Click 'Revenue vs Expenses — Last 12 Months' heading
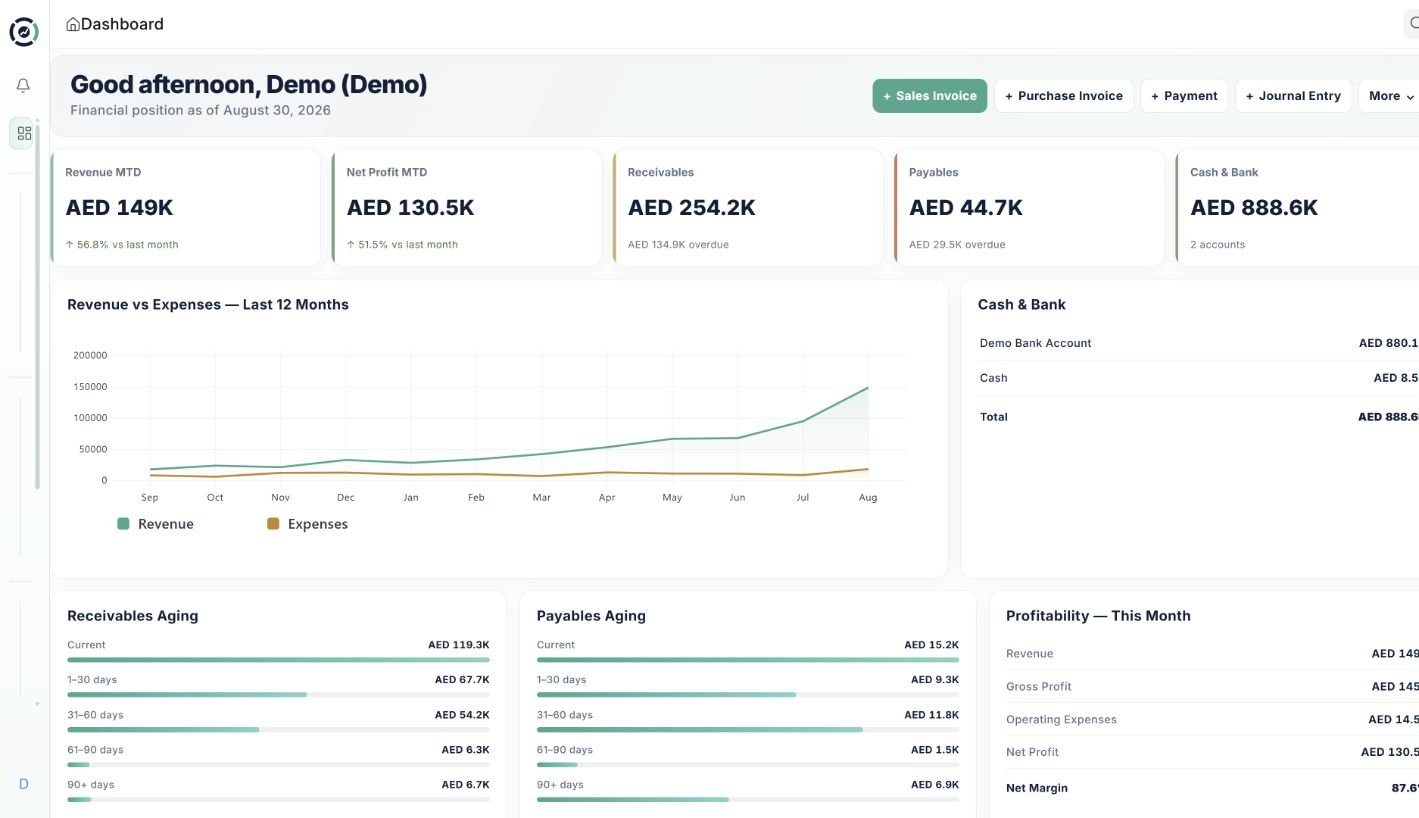 coord(208,305)
